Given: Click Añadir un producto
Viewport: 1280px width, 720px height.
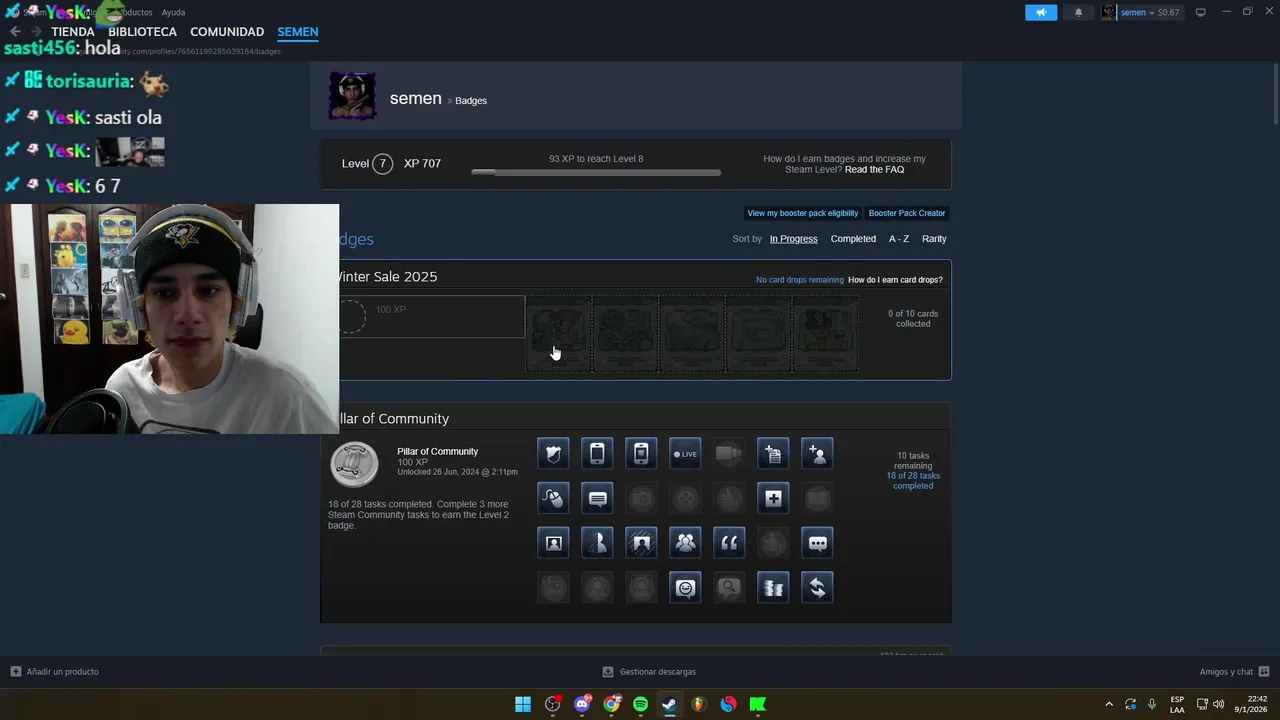Looking at the screenshot, I should point(55,672).
